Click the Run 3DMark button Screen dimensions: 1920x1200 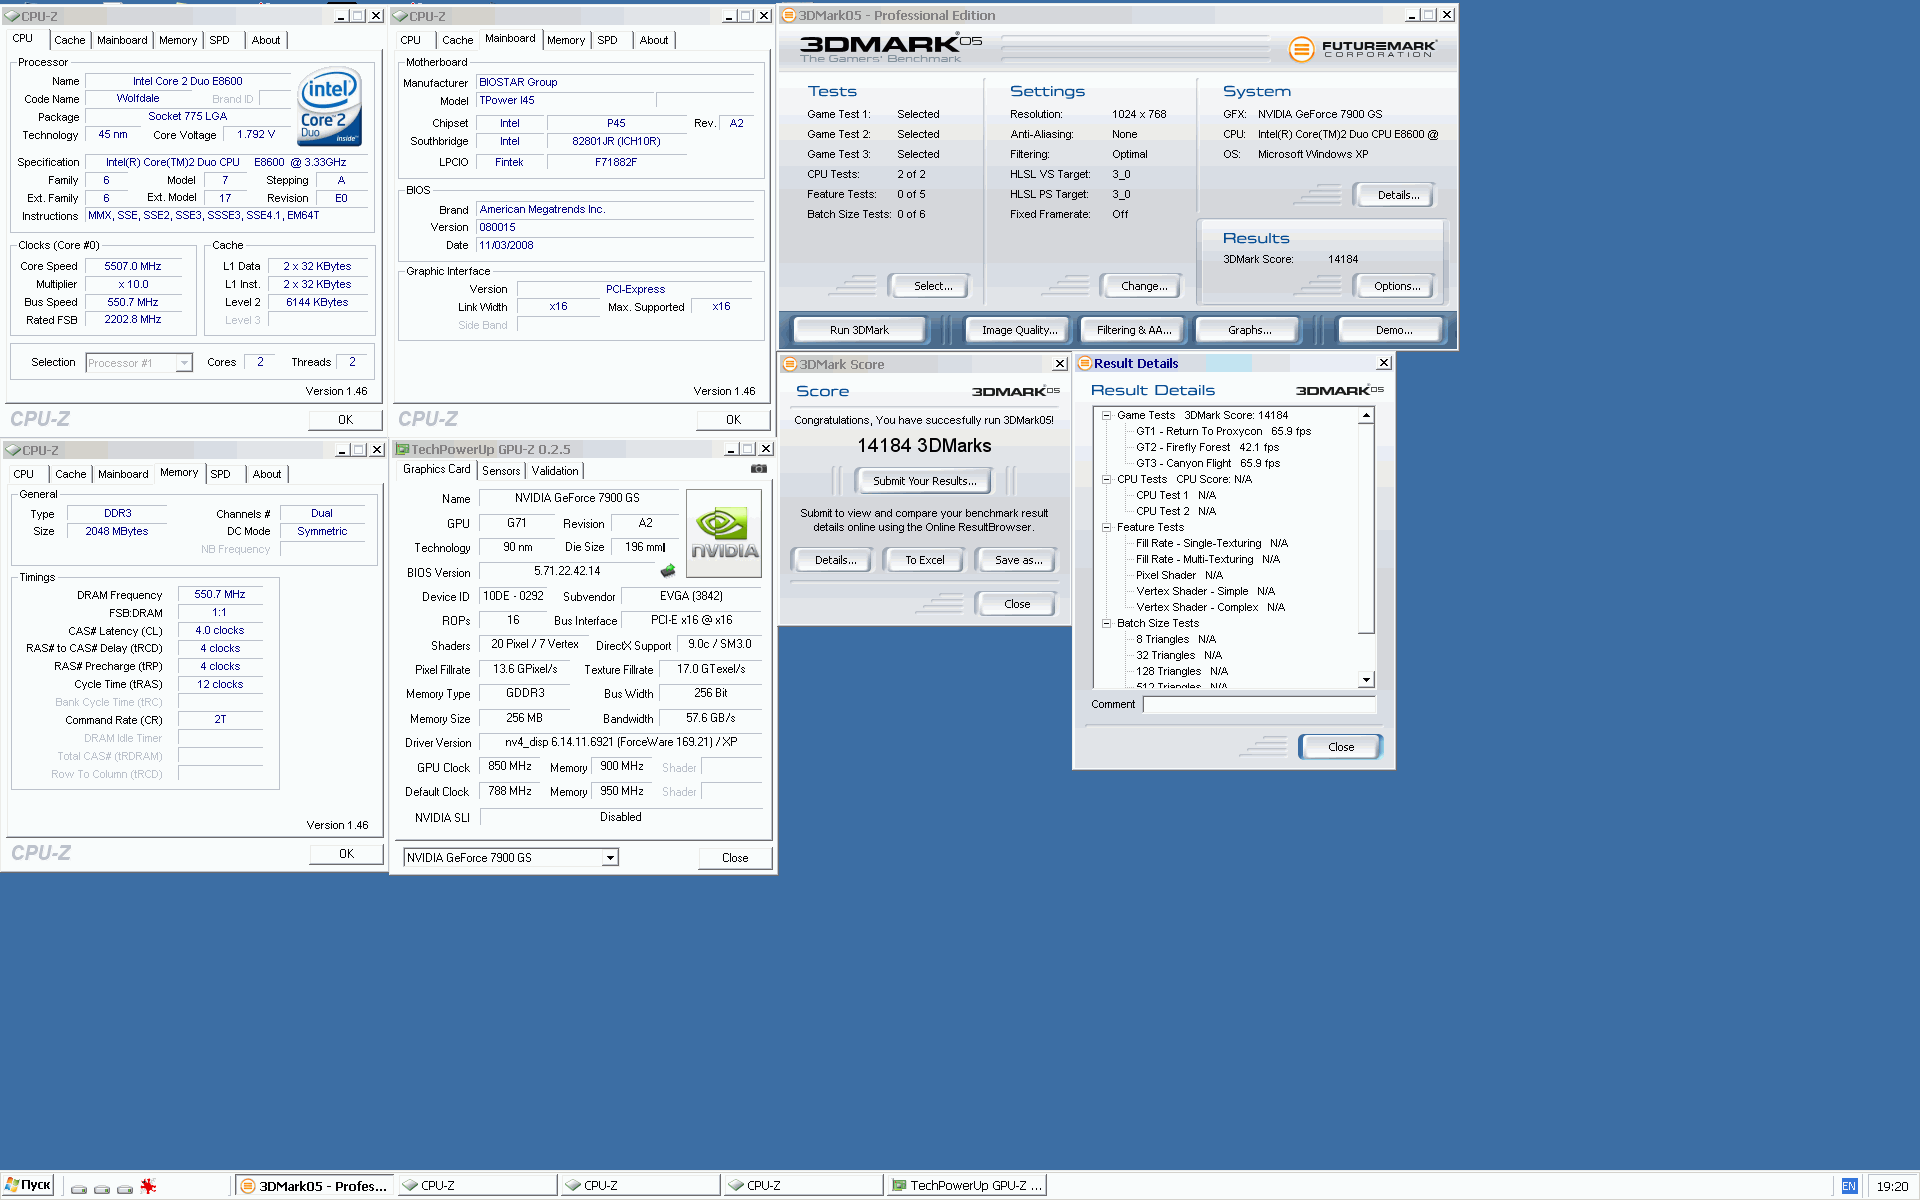859,330
